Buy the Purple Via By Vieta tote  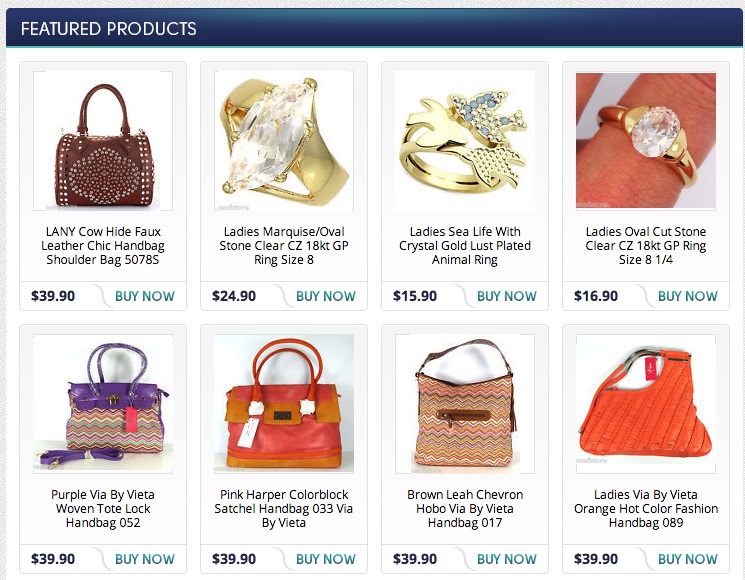pyautogui.click(x=145, y=559)
